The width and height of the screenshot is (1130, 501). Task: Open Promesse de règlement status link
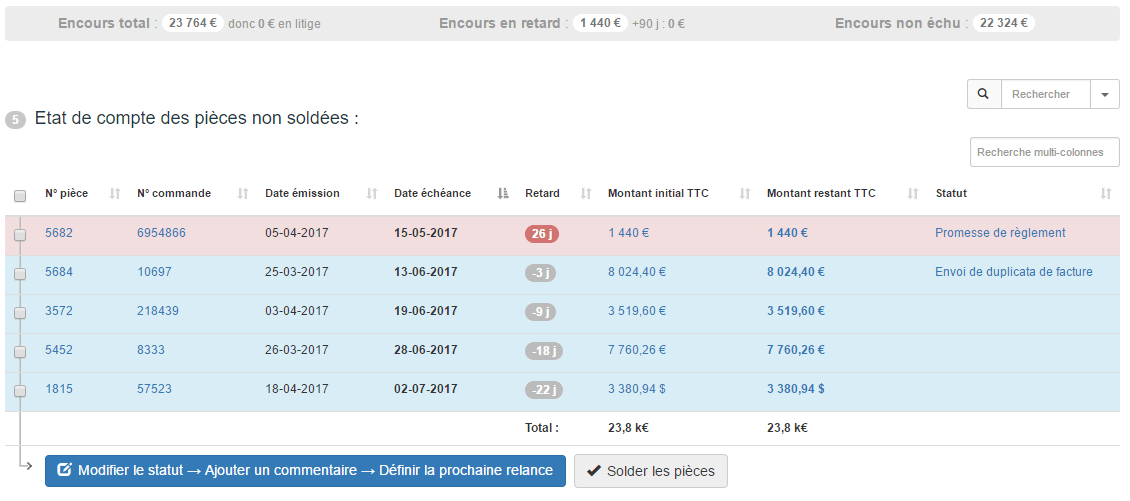click(x=1000, y=233)
